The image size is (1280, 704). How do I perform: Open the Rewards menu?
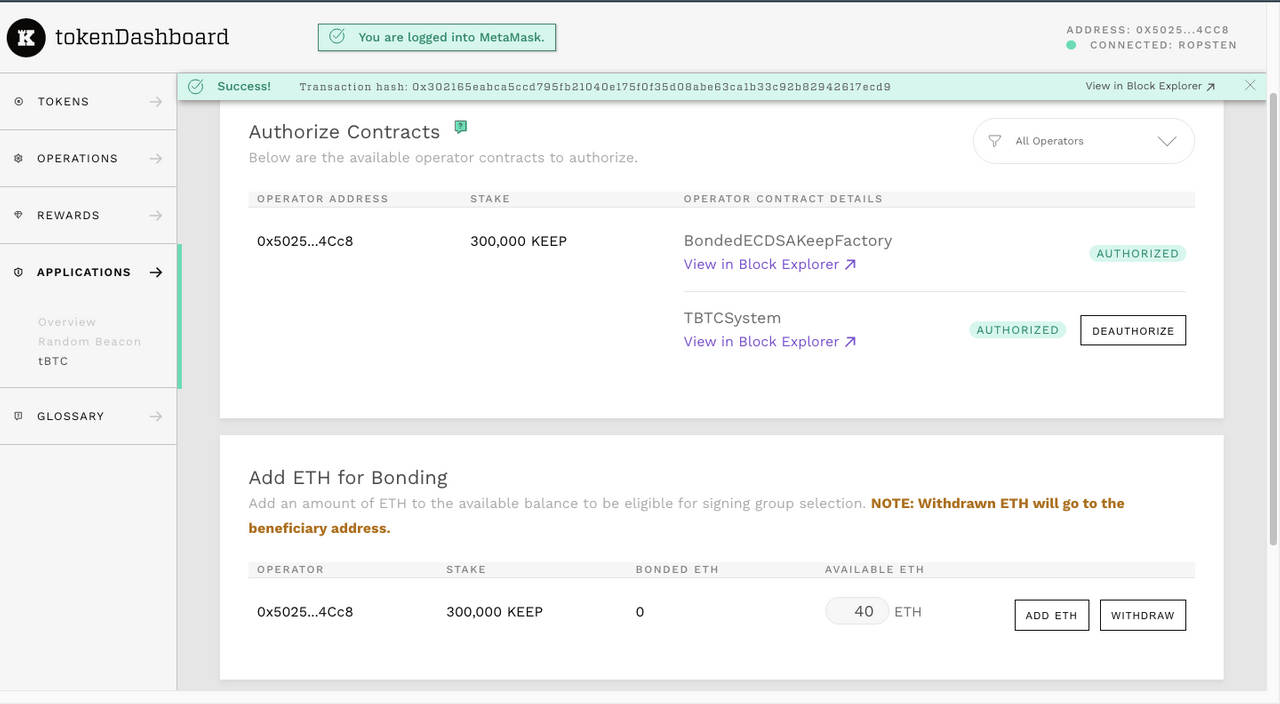[x=88, y=216]
